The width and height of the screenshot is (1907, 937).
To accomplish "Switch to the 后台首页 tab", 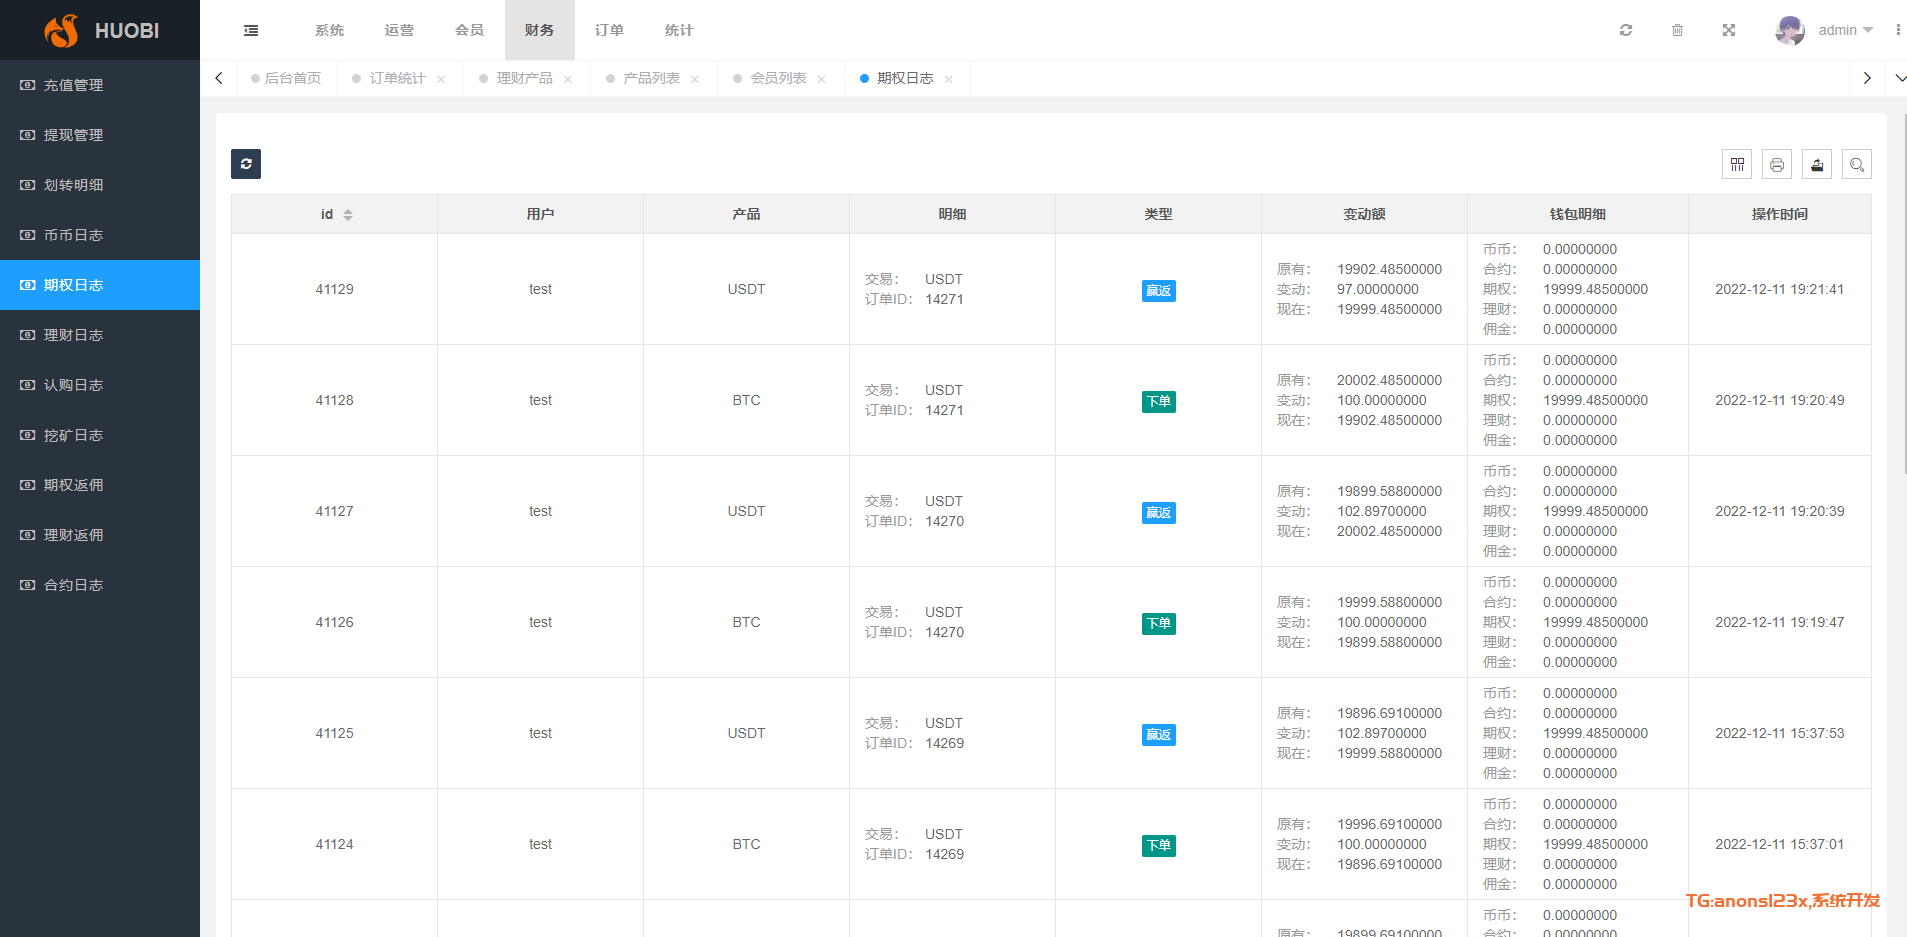I will [286, 78].
